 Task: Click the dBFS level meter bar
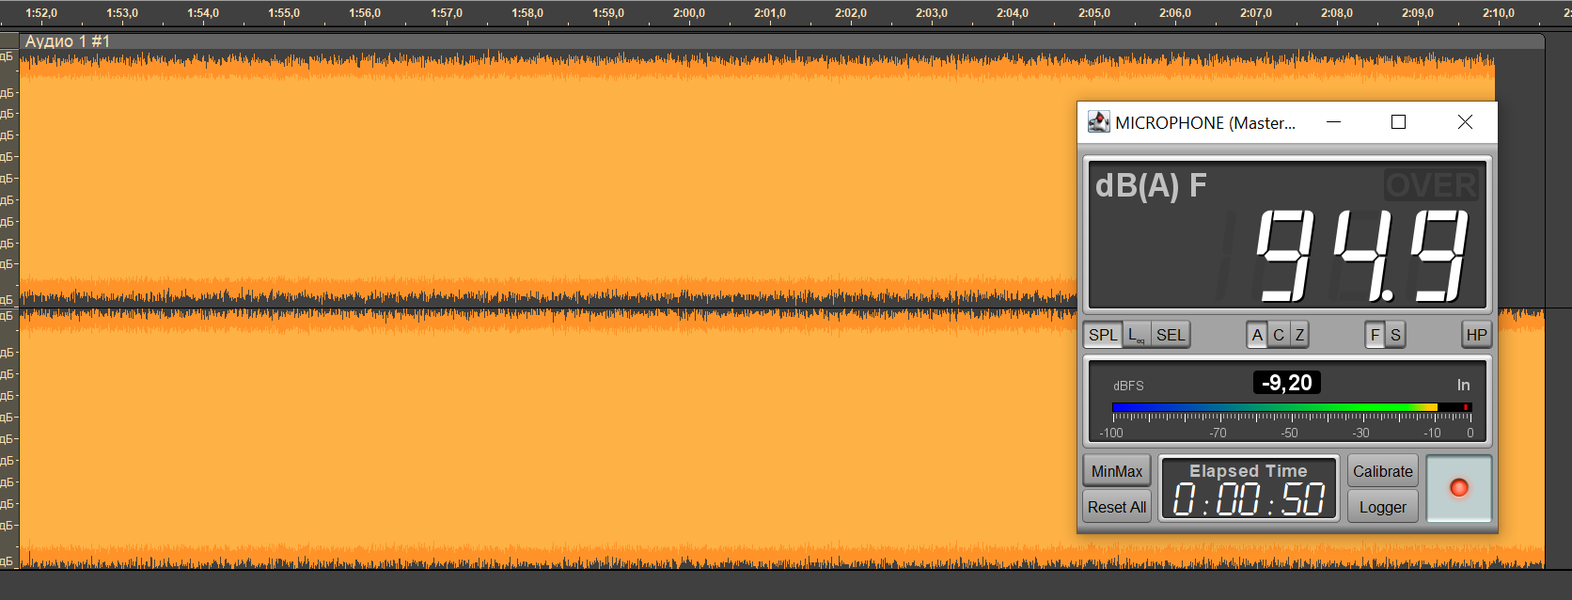click(x=1291, y=407)
